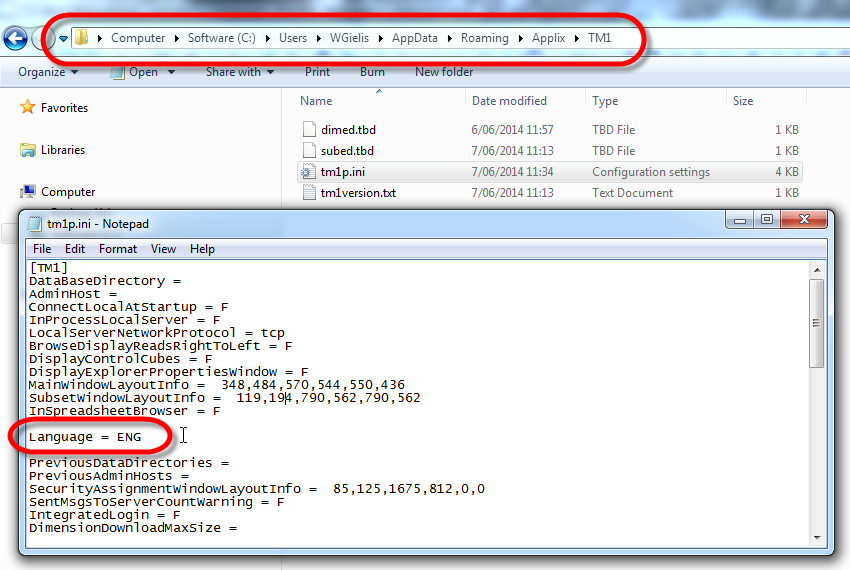Click the Print toolbar button
The height and width of the screenshot is (570, 850).
coord(317,72)
